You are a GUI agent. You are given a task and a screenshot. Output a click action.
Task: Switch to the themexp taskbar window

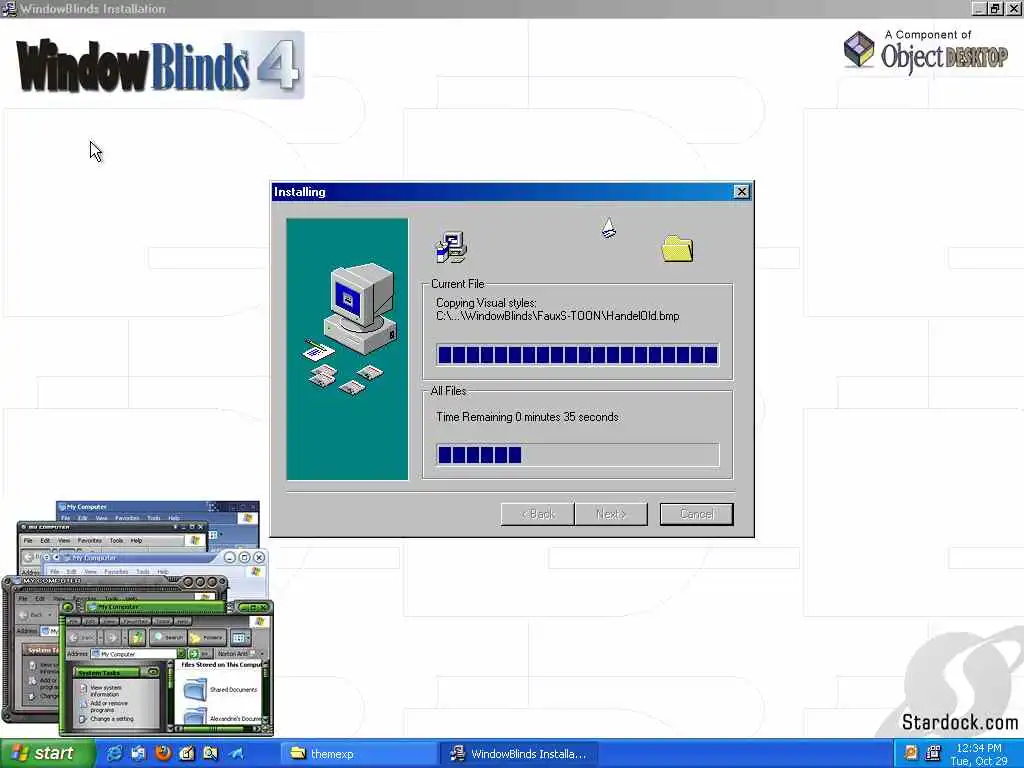pyautogui.click(x=359, y=754)
